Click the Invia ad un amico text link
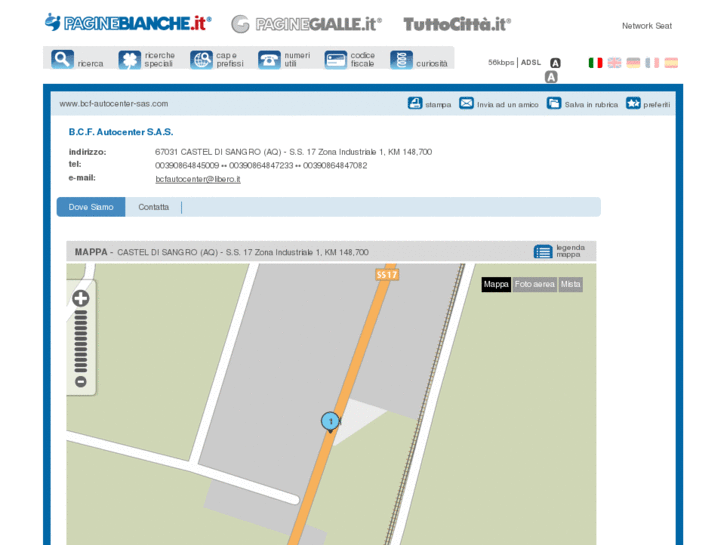The image size is (727, 545). click(508, 105)
